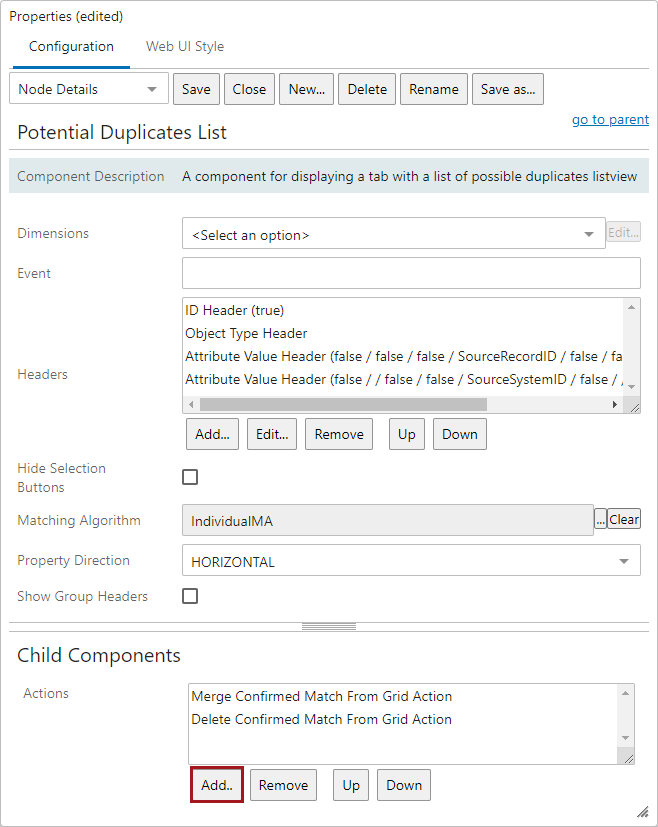Viewport: 658px width, 827px height.
Task: Expand the Dimensions select option dropdown
Action: (393, 234)
